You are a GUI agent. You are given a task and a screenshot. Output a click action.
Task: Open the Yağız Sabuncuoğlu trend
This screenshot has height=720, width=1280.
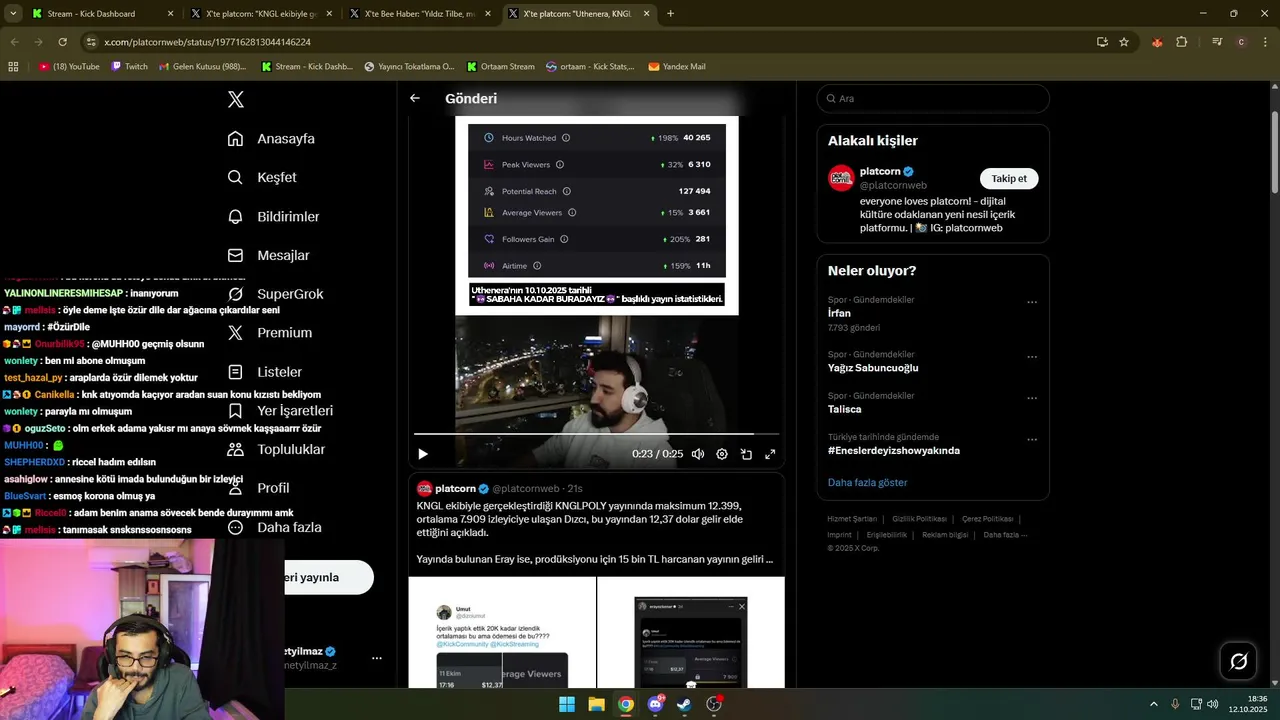873,367
